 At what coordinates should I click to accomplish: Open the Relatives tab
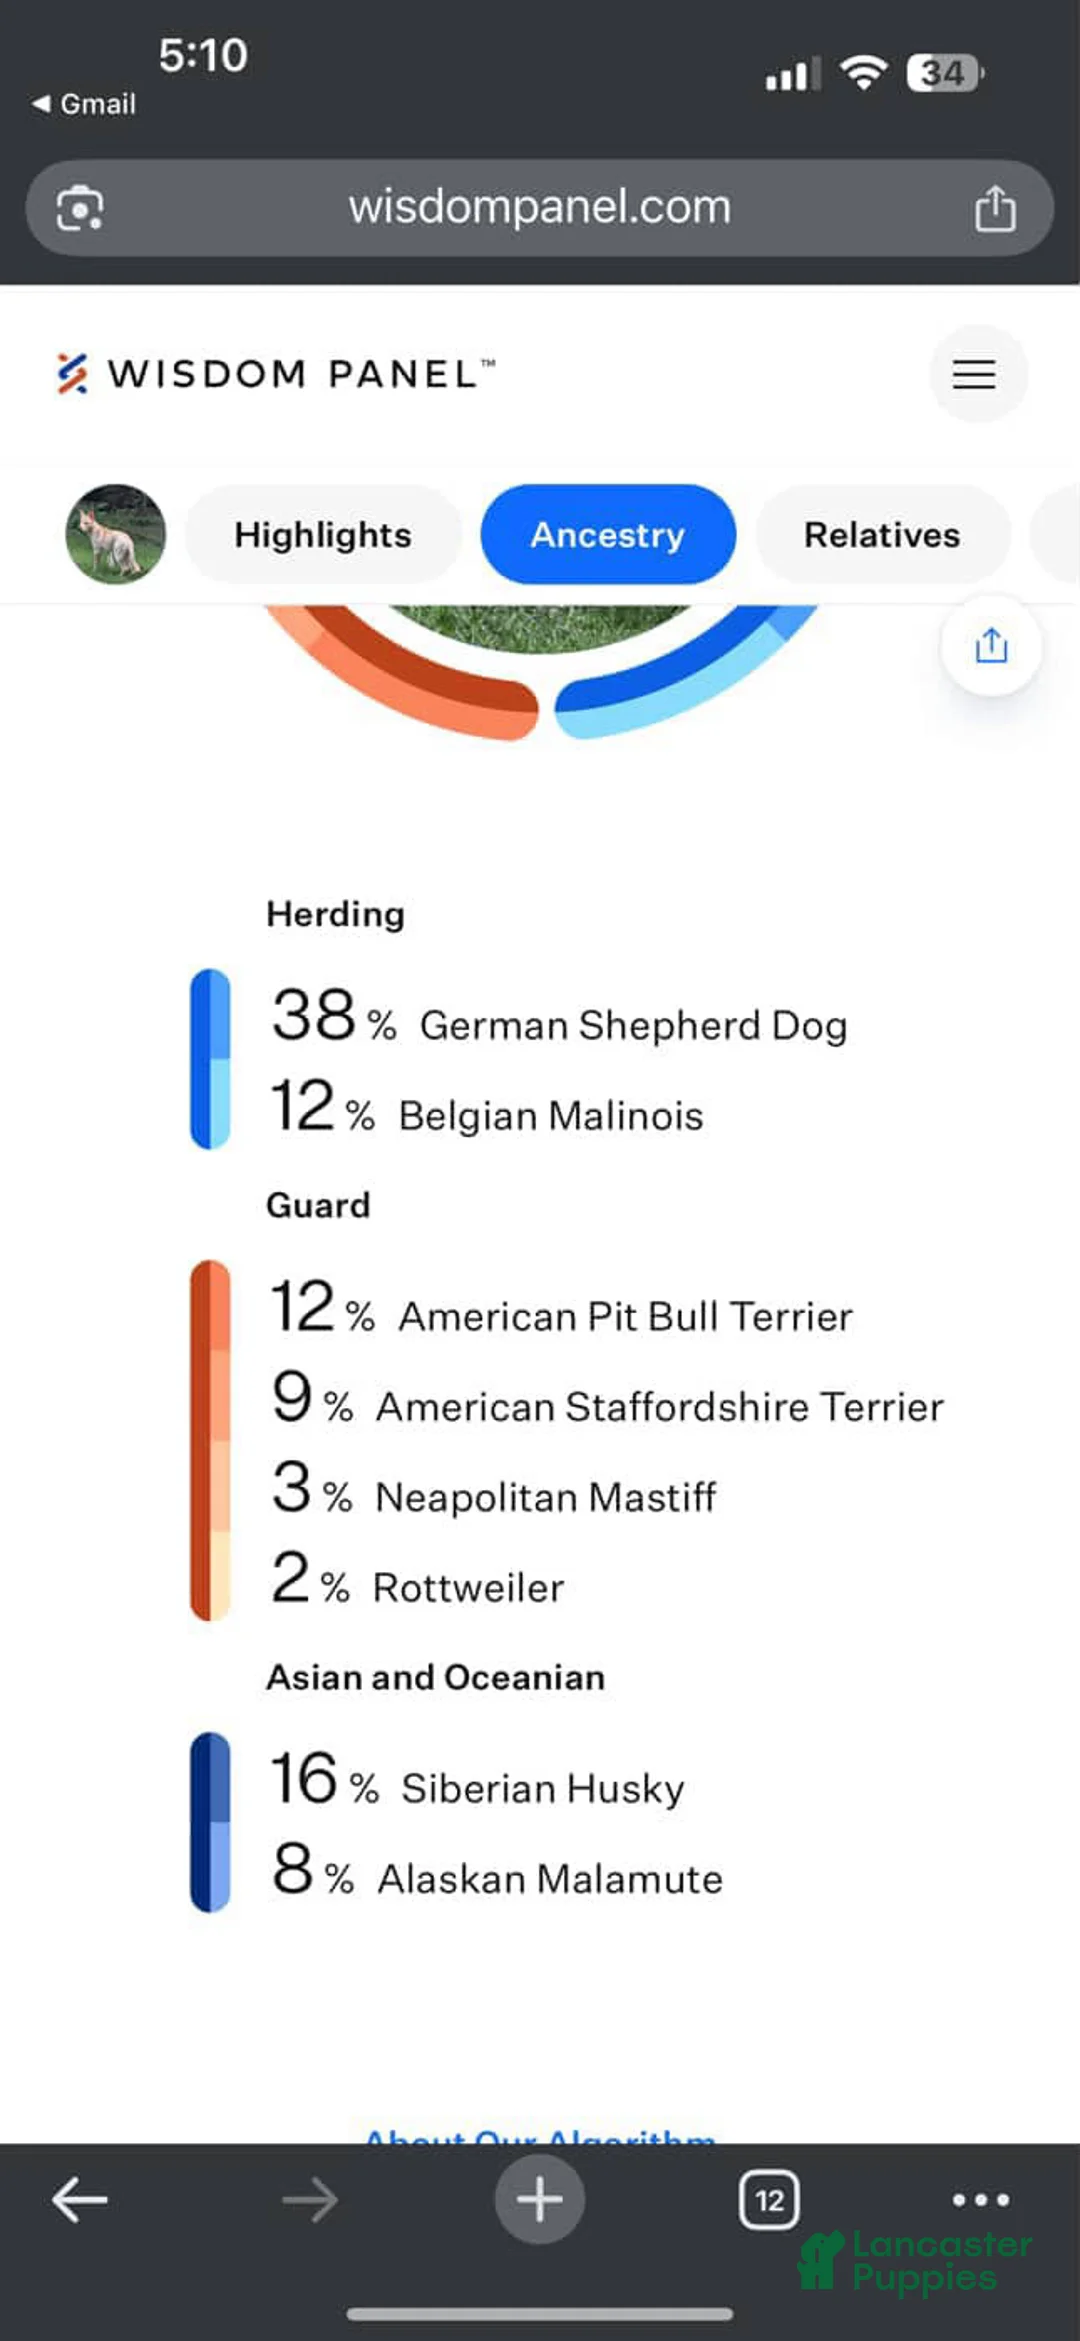coord(882,535)
